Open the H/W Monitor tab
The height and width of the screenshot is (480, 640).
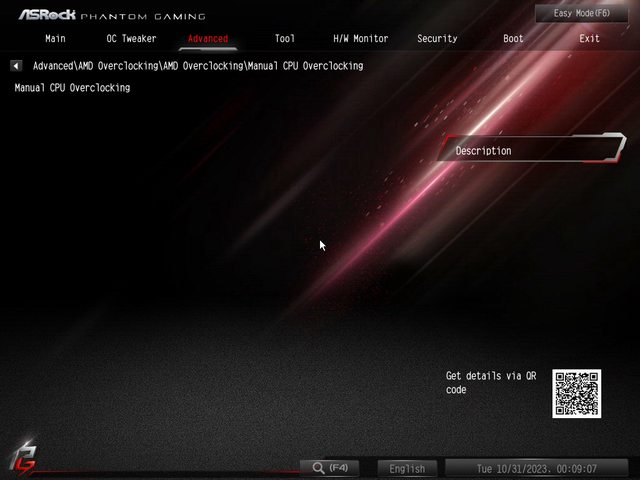click(x=360, y=39)
